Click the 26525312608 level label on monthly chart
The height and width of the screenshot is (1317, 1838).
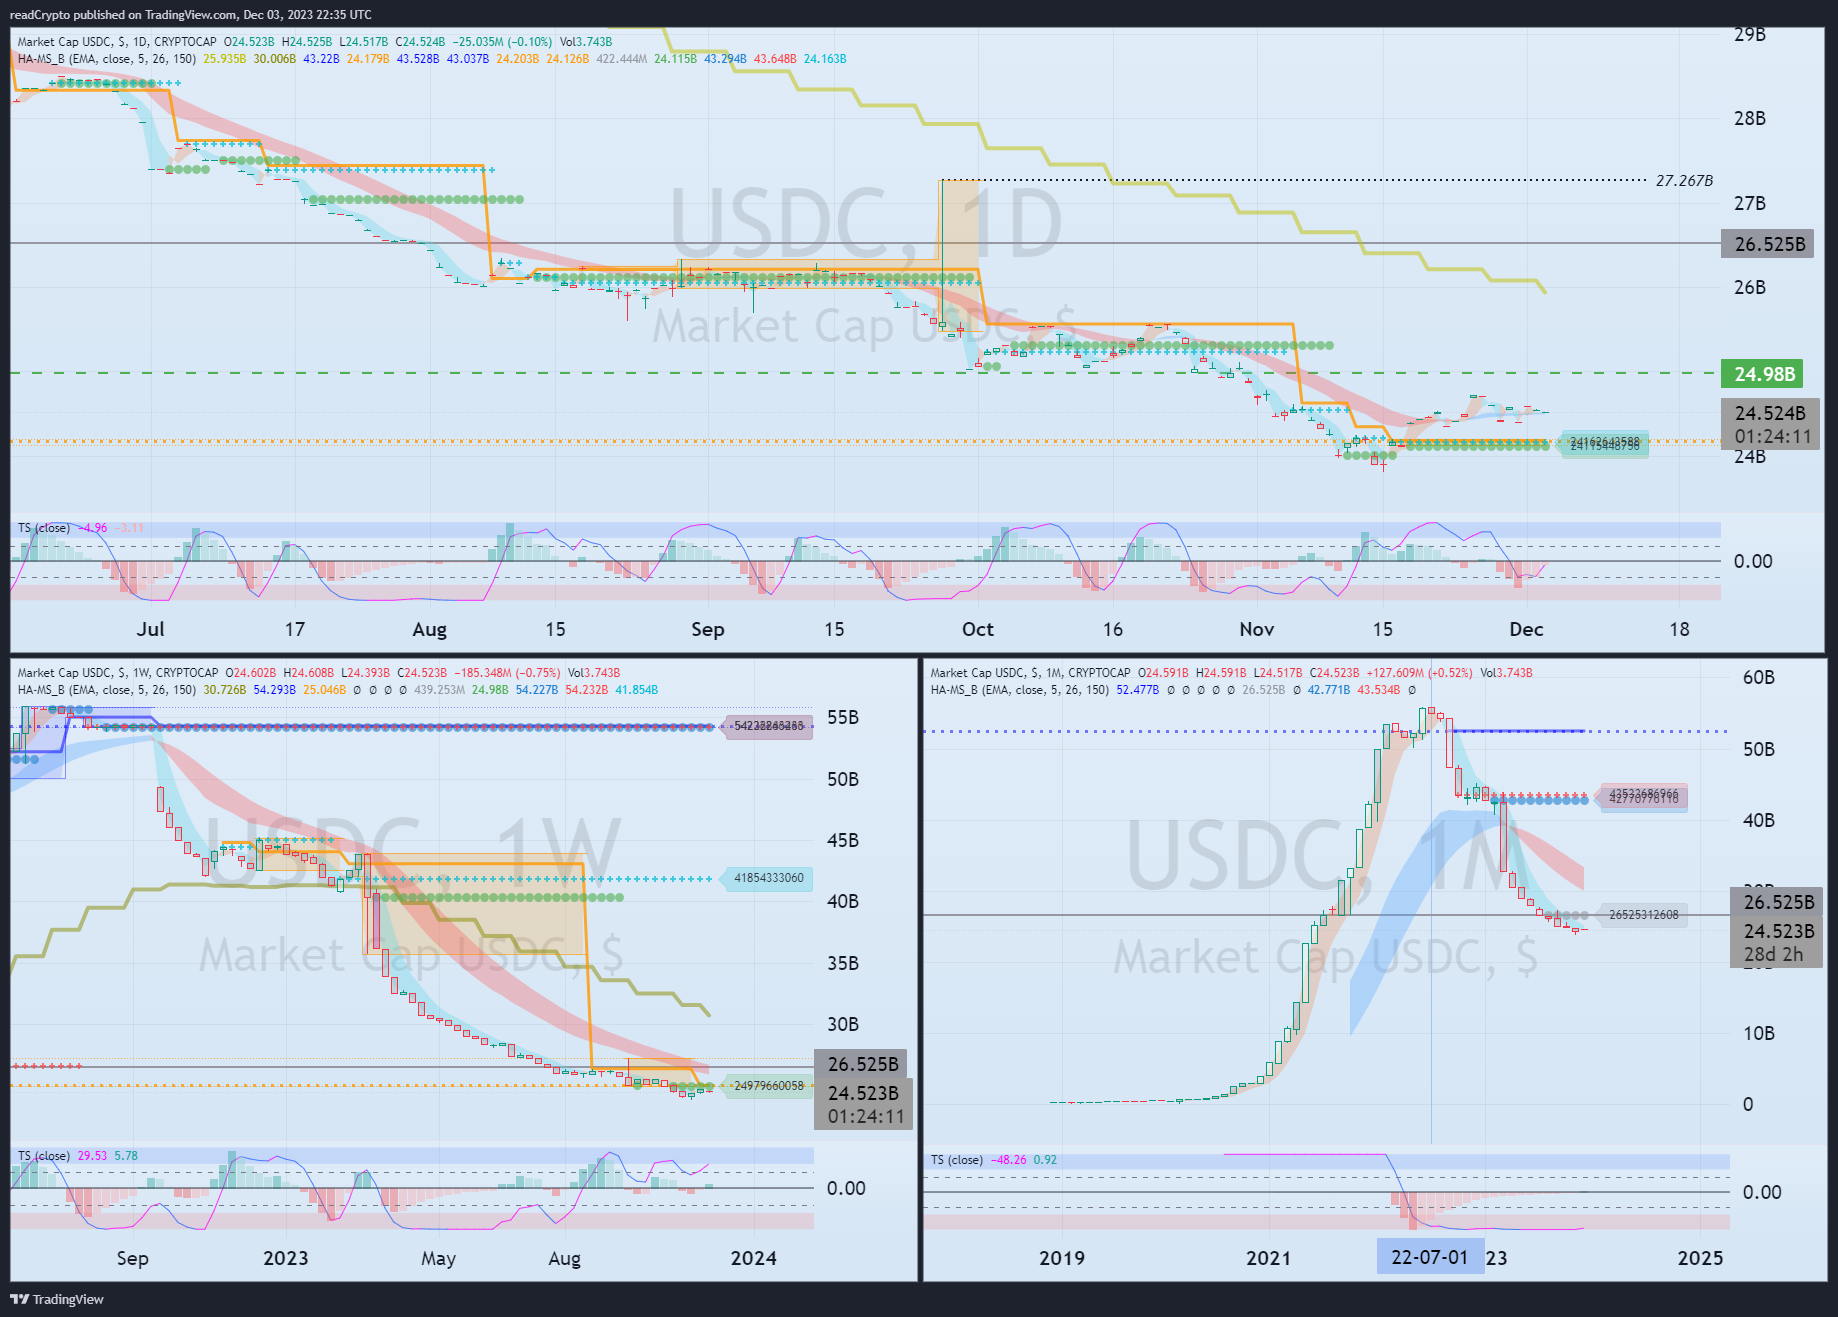coord(1644,915)
